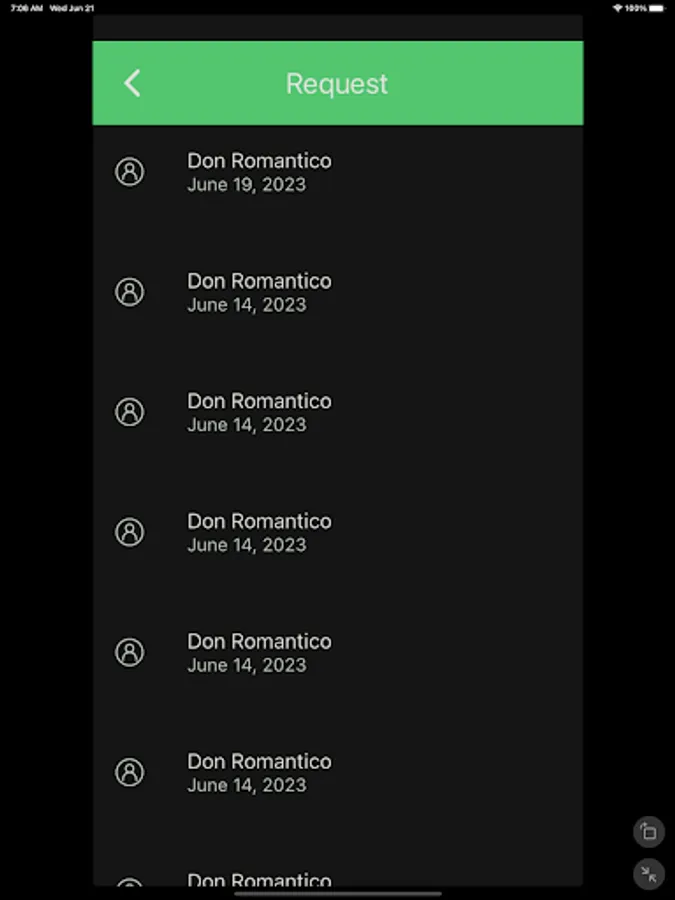Tap the sixth request's profile avatar icon
The width and height of the screenshot is (675, 900).
[129, 772]
